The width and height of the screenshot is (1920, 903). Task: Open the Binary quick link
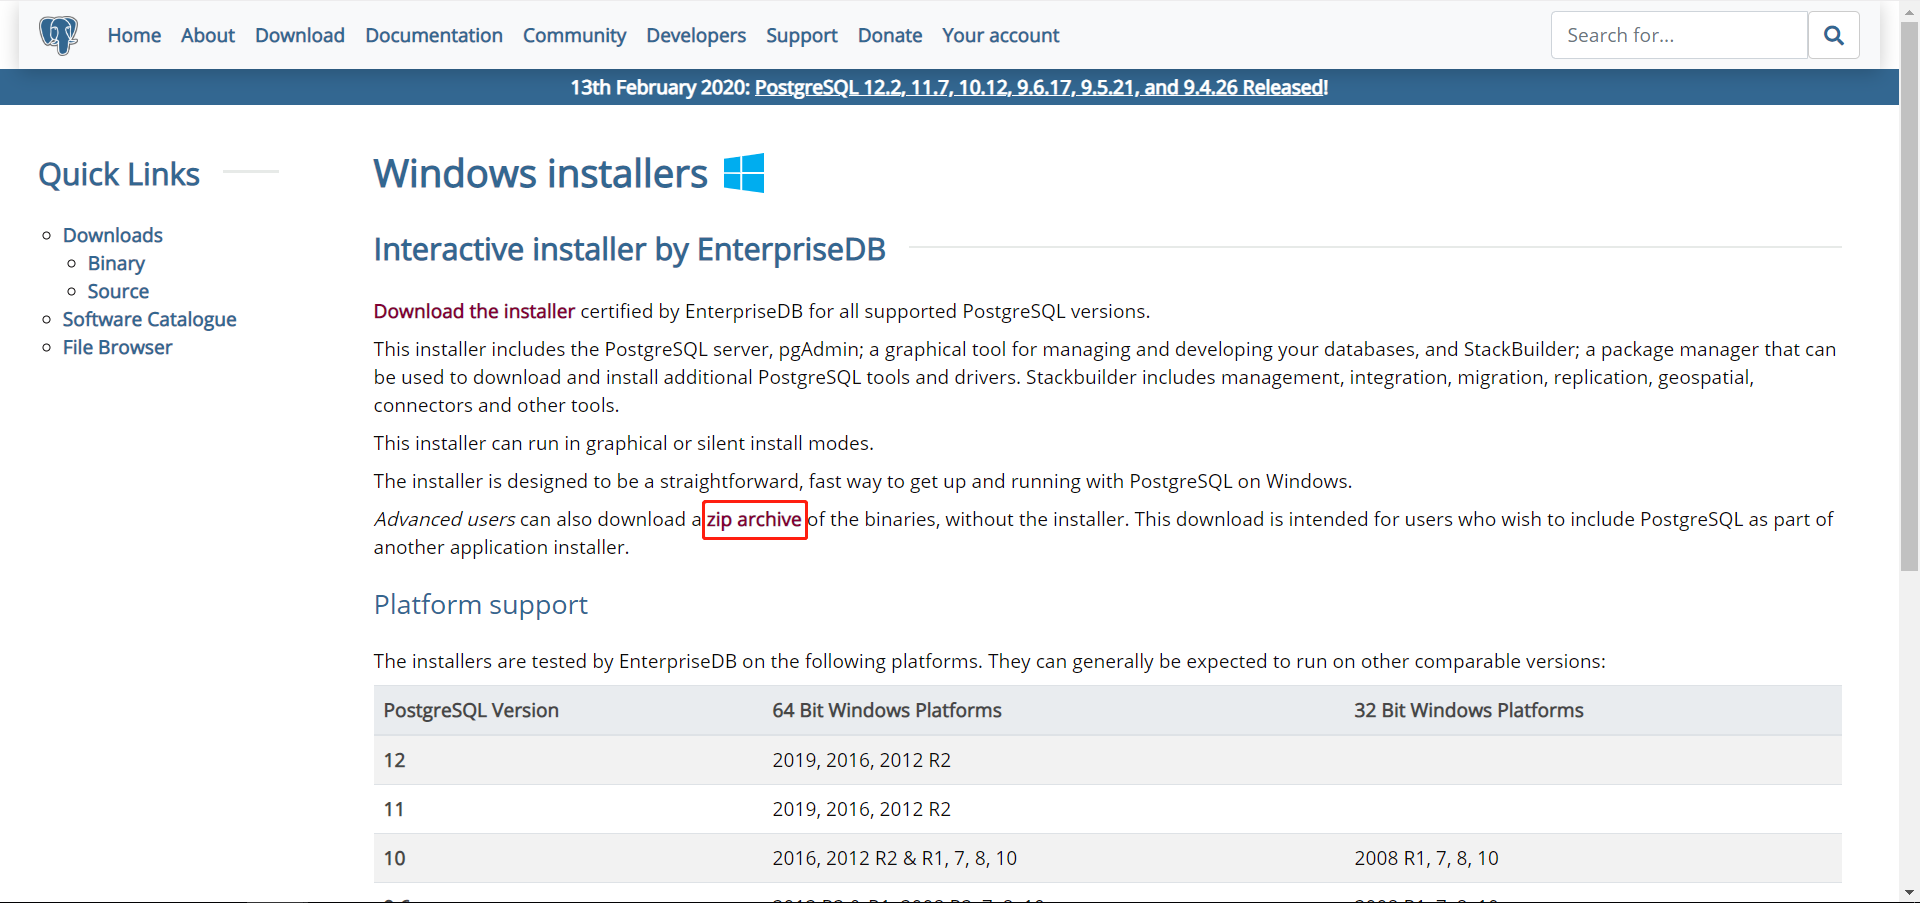(116, 263)
